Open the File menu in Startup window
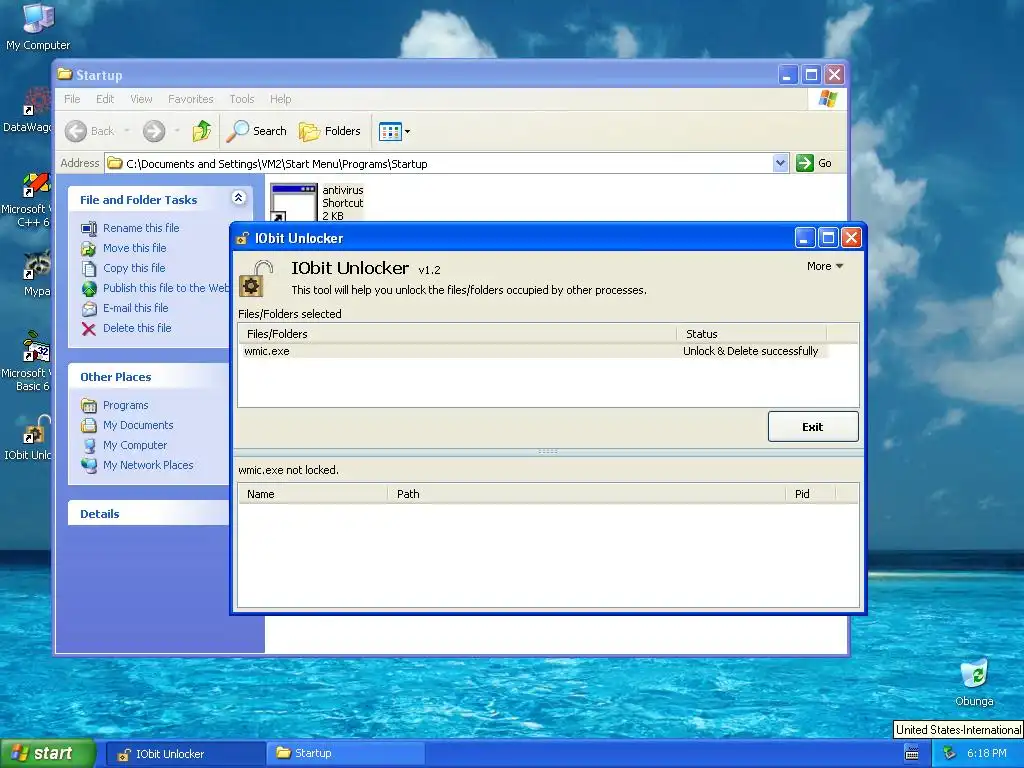 (72, 99)
